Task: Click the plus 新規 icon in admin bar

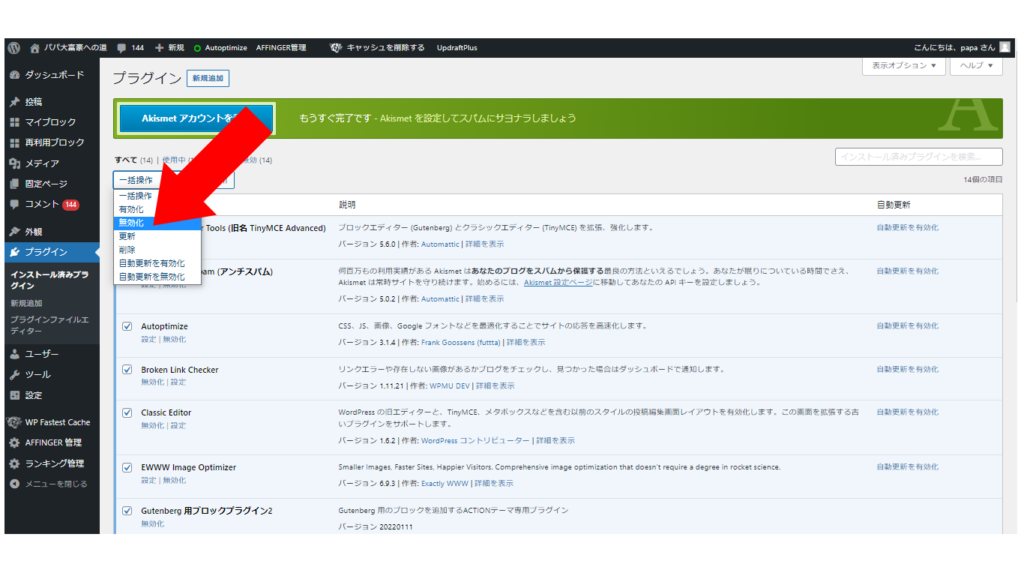Action: point(159,48)
